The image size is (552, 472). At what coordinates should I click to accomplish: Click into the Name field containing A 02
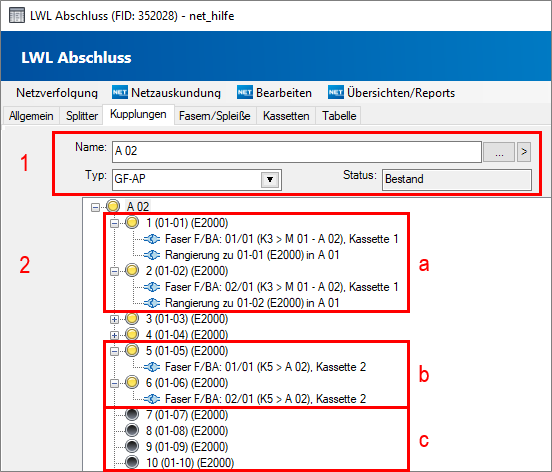click(x=297, y=152)
